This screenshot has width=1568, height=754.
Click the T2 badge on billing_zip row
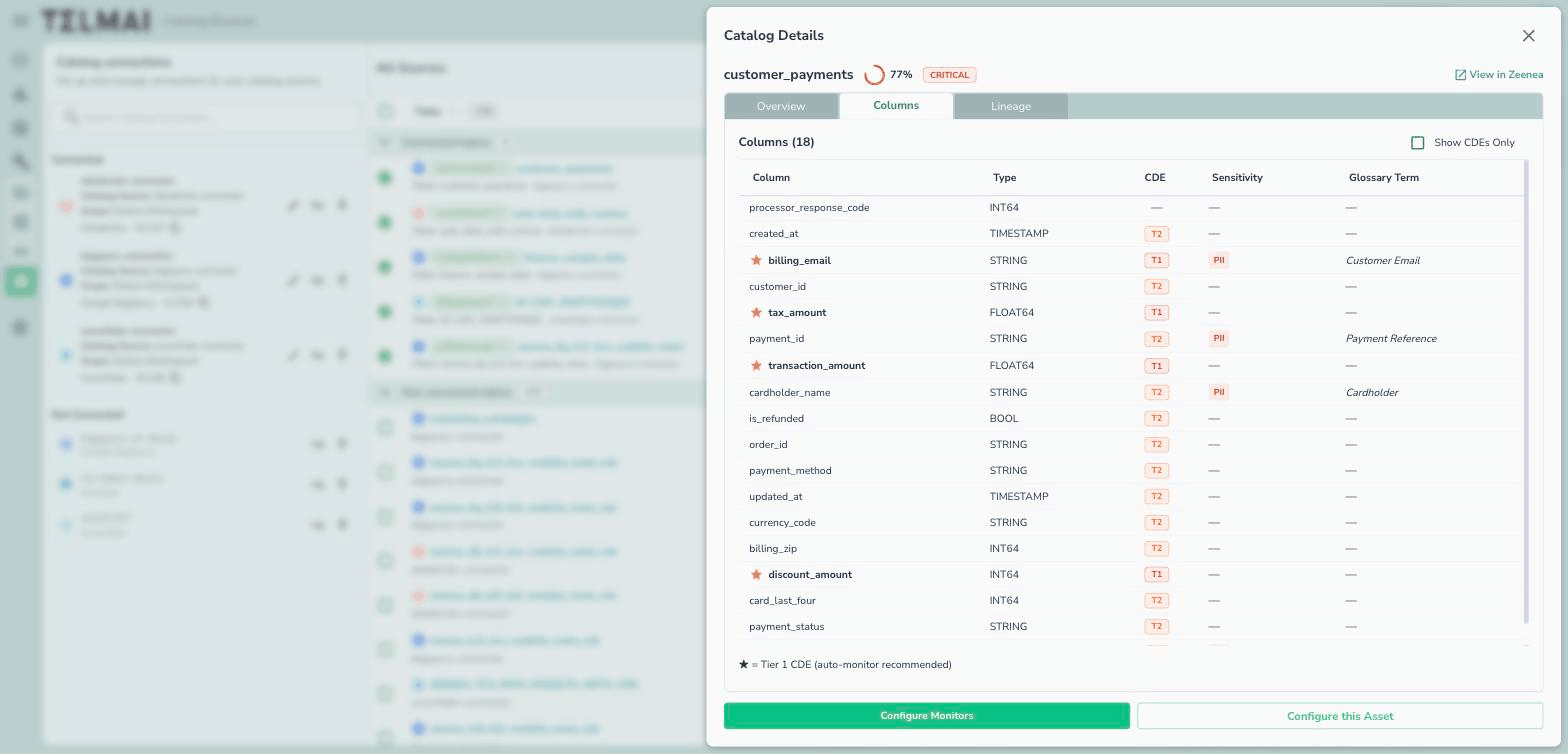pyautogui.click(x=1156, y=548)
